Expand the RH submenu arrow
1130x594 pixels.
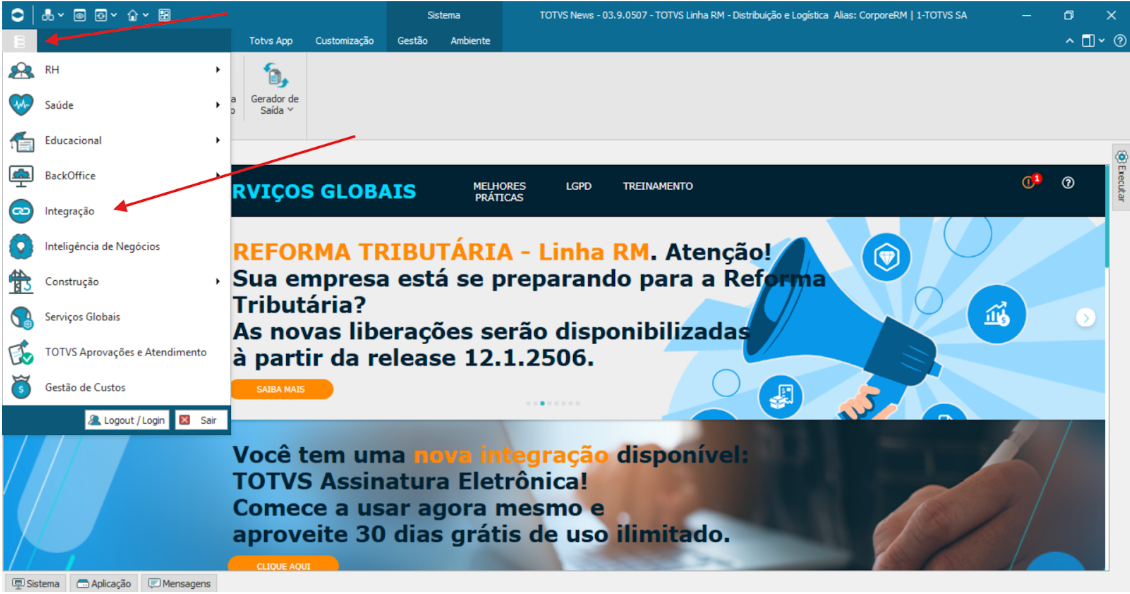[x=218, y=70]
